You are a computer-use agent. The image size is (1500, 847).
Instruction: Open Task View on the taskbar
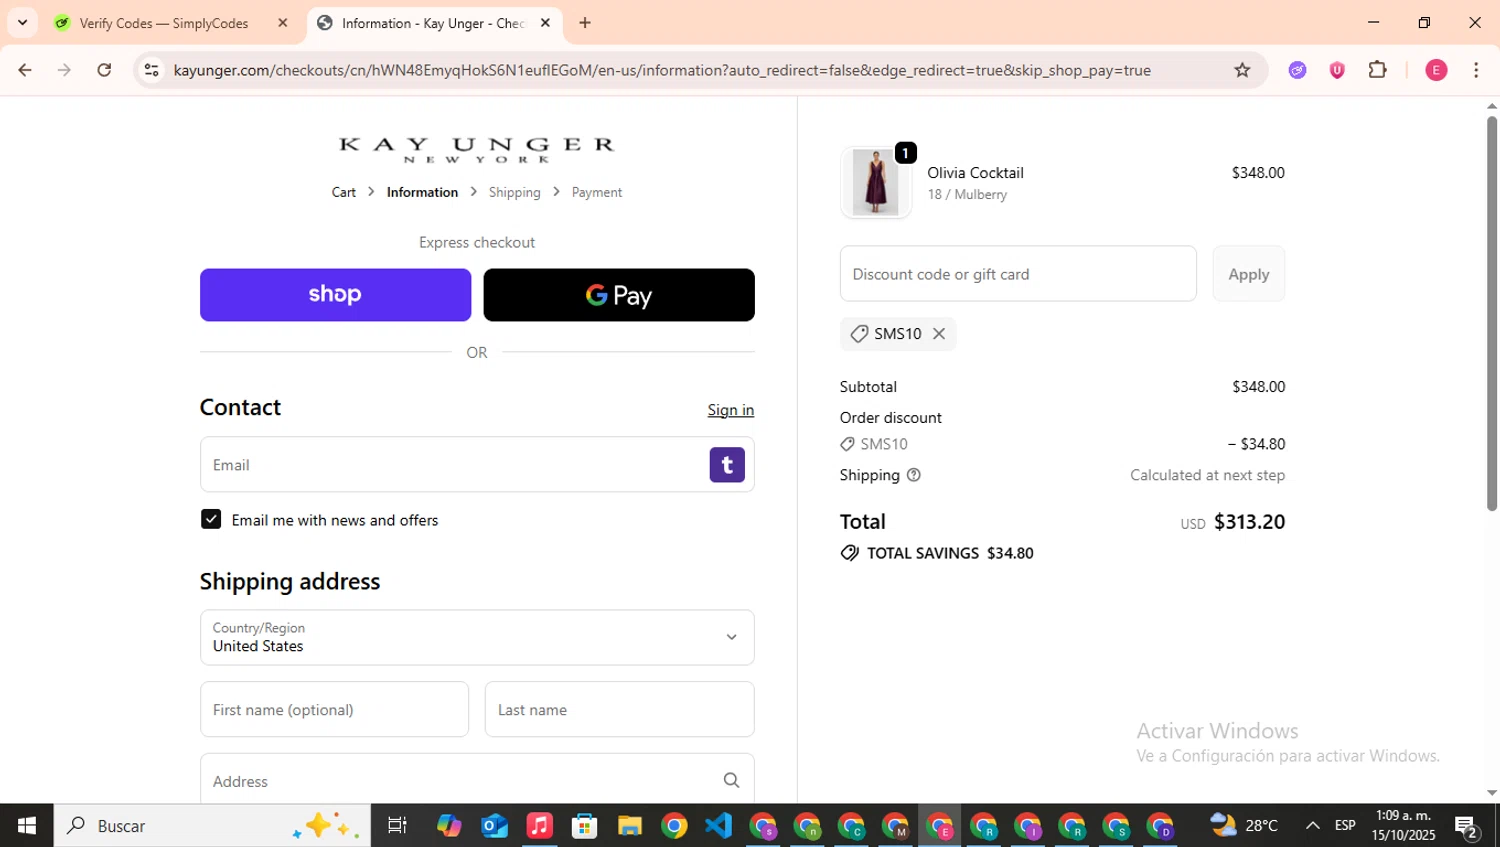[397, 826]
